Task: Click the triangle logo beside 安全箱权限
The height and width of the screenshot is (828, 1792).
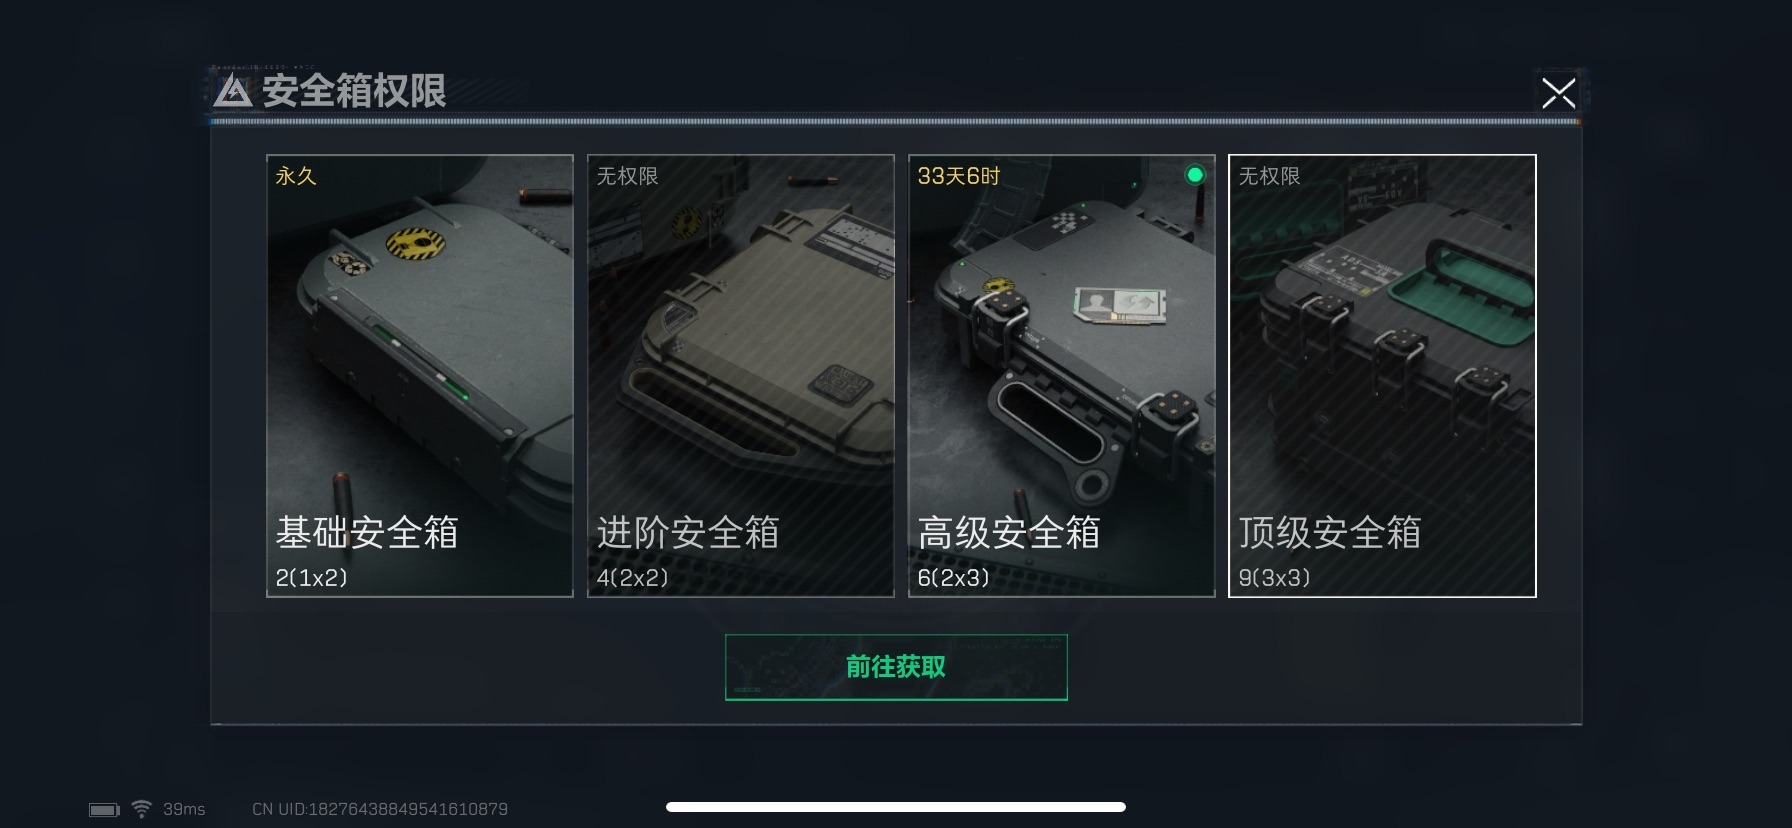Action: pyautogui.click(x=233, y=91)
